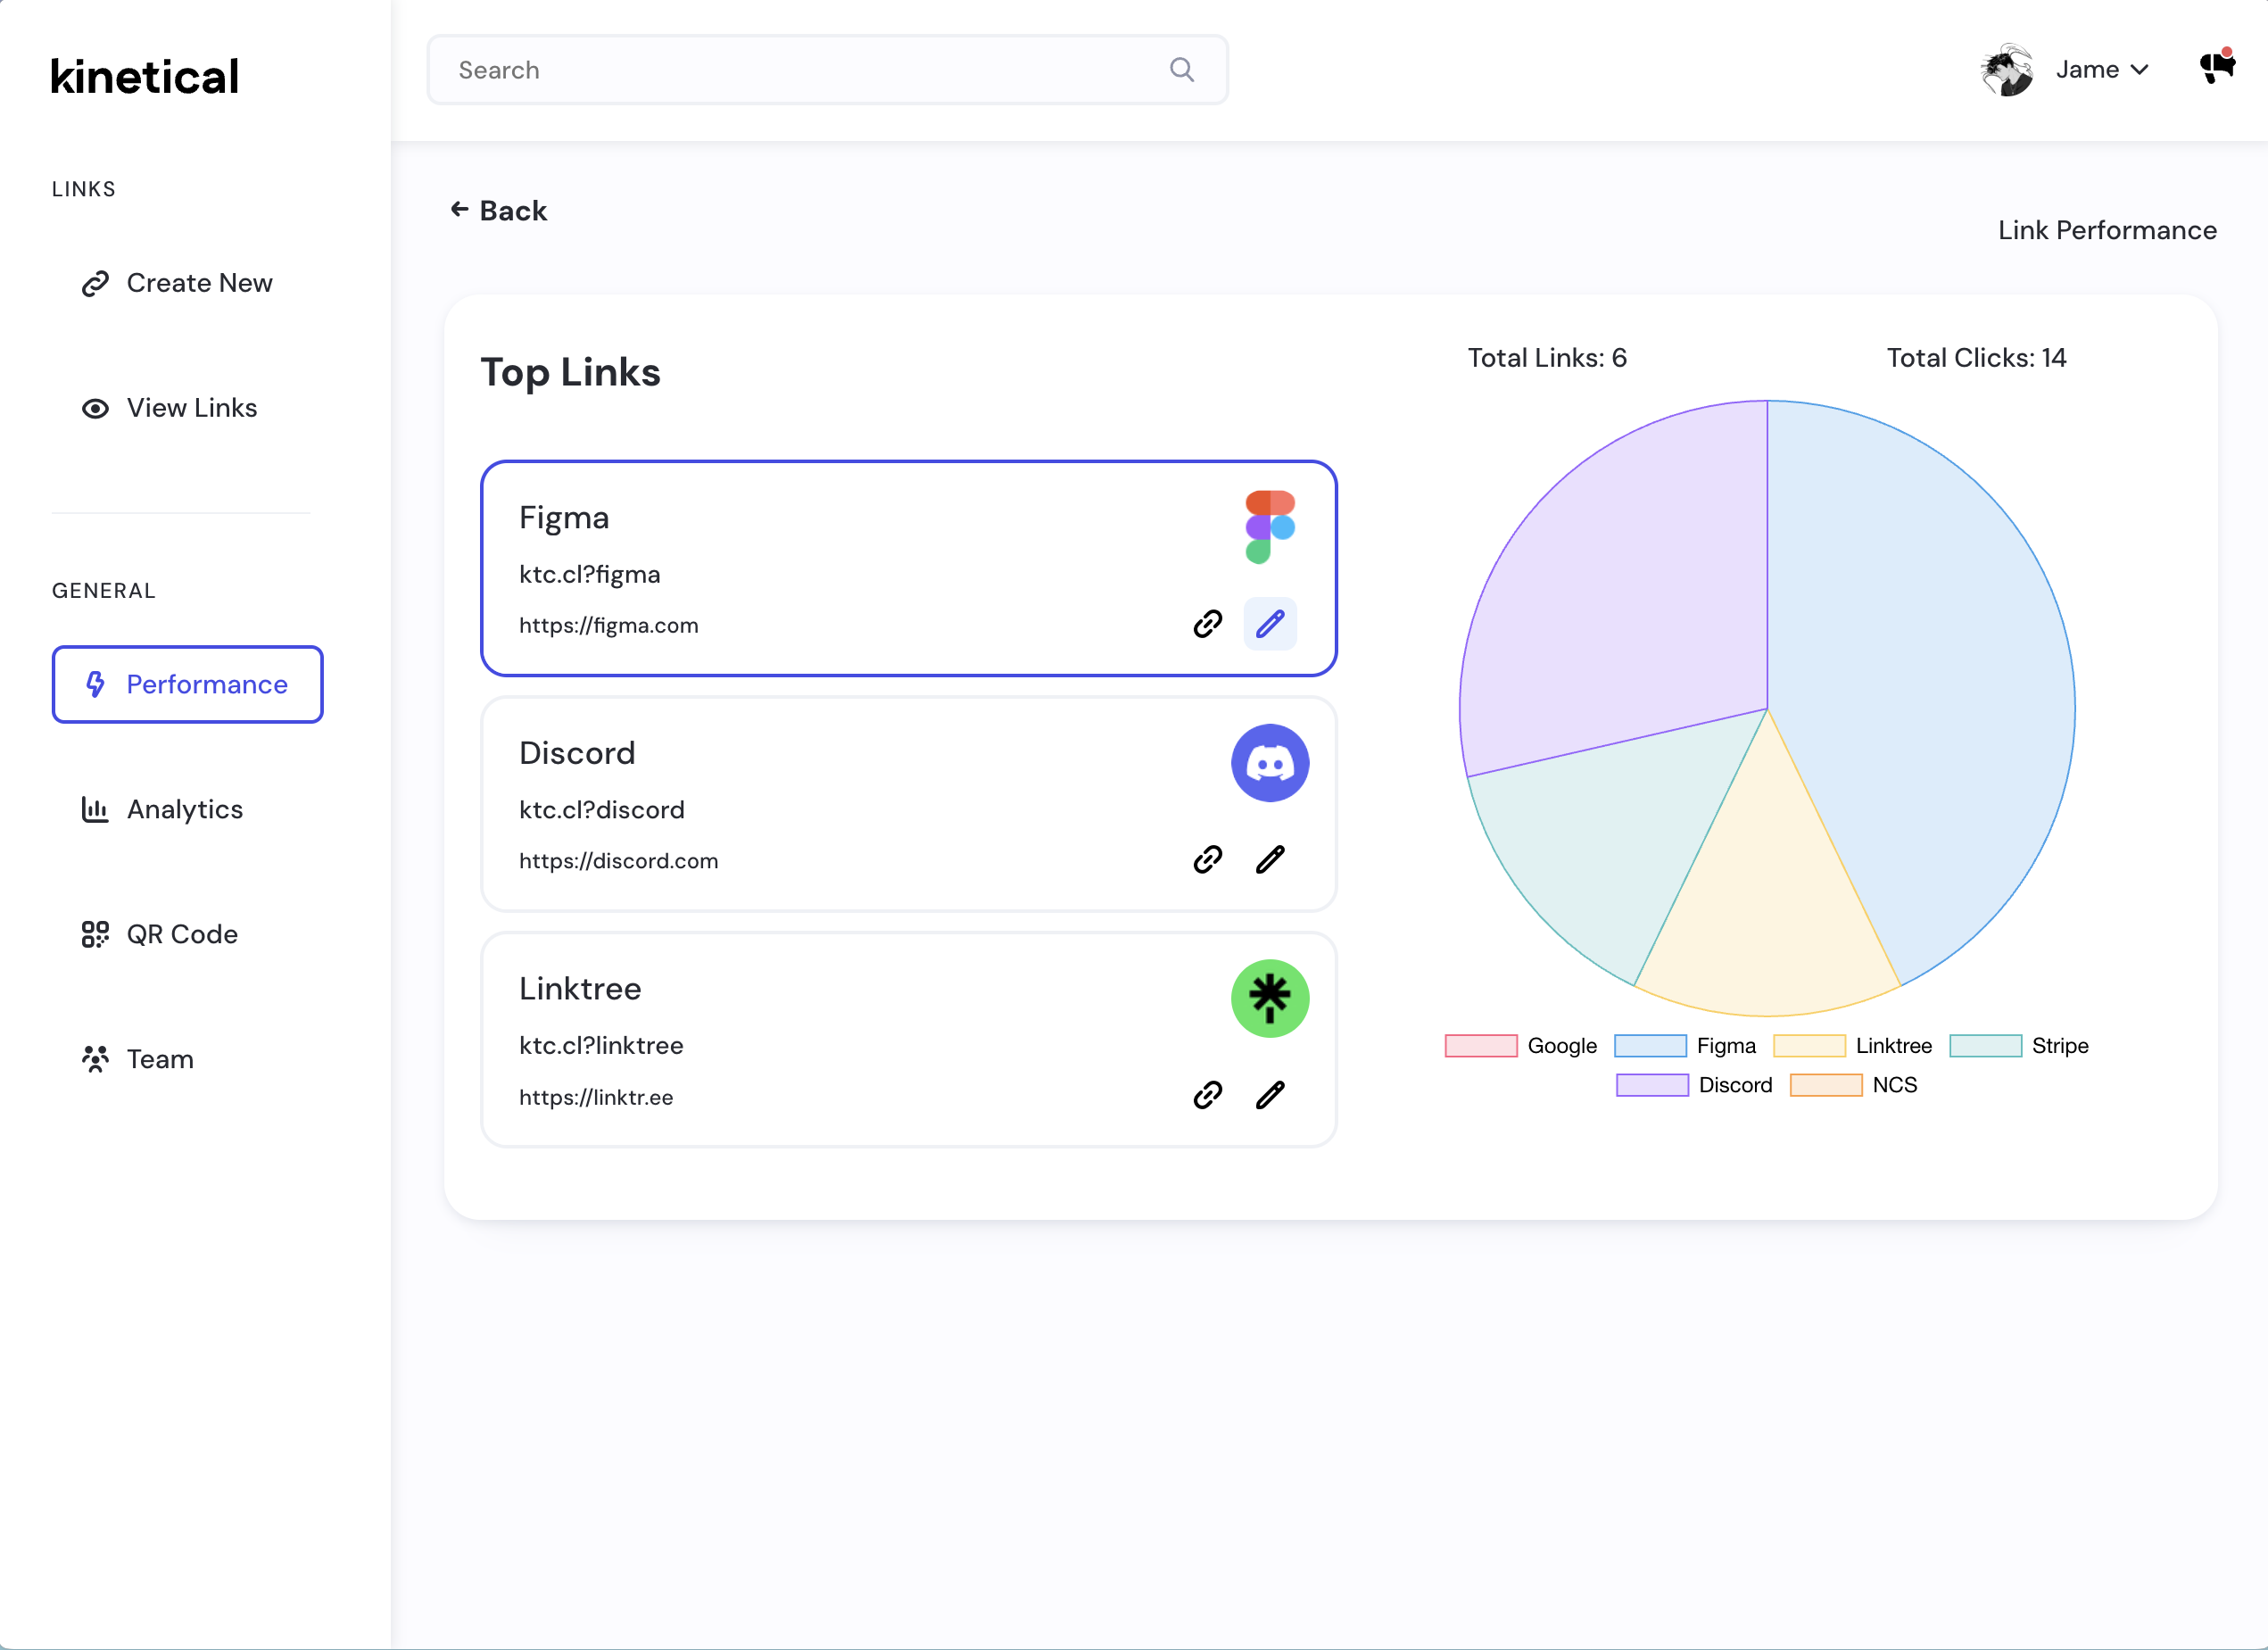
Task: Click the Analytics bar chart icon
Action: pos(95,809)
